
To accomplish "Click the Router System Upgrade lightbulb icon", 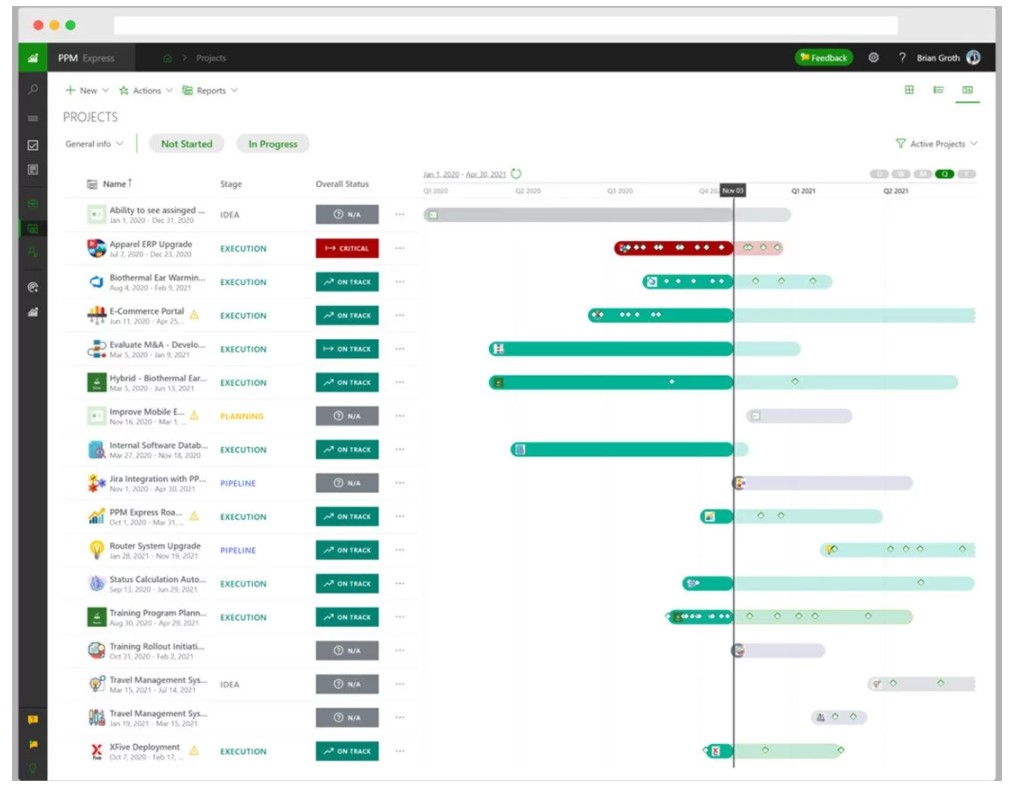I will [97, 549].
